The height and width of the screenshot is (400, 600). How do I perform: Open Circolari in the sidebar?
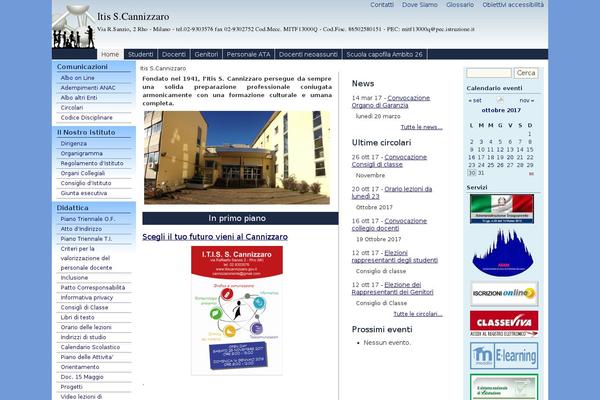pyautogui.click(x=72, y=108)
